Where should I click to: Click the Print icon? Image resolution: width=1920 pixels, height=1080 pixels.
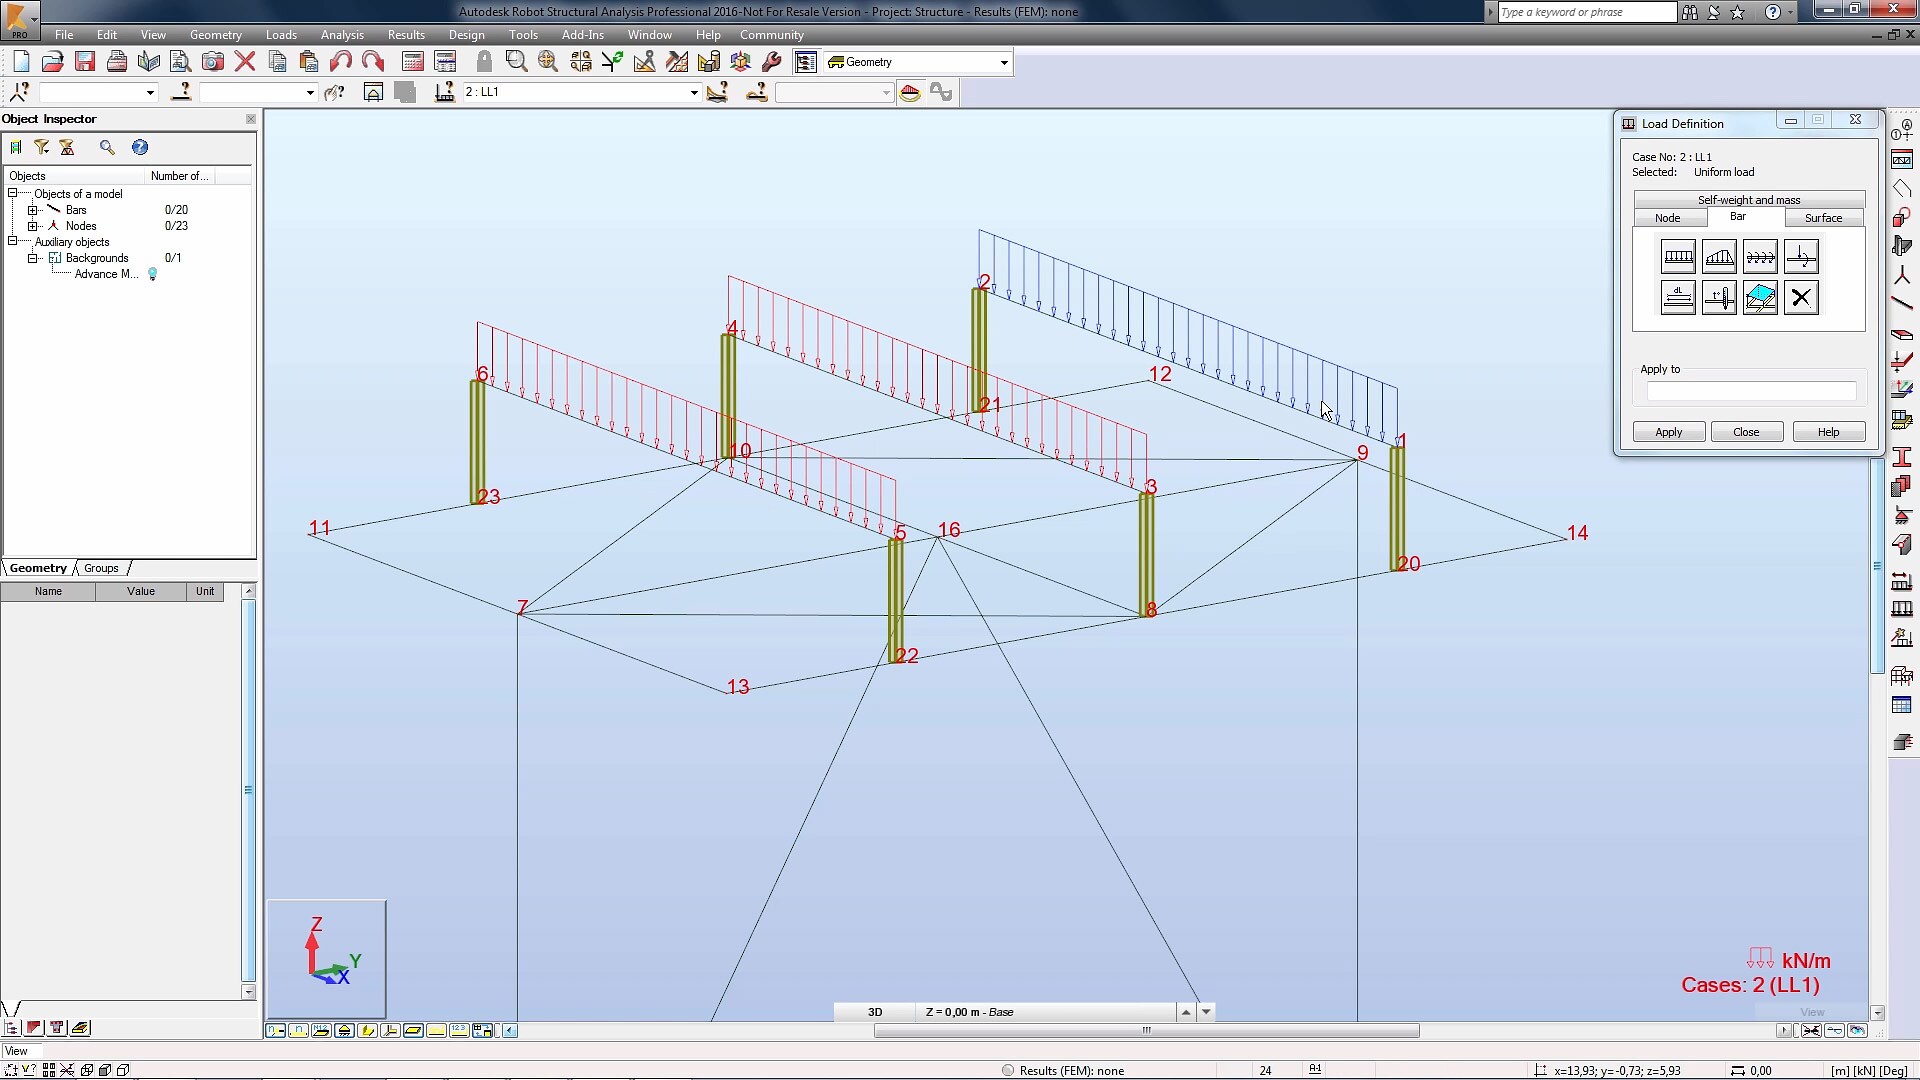117,62
